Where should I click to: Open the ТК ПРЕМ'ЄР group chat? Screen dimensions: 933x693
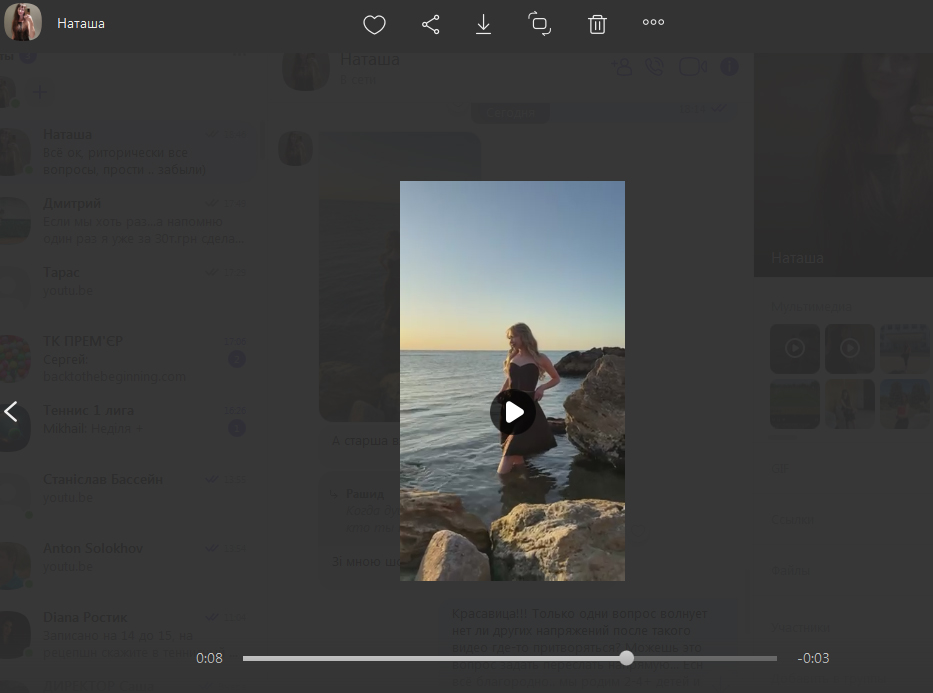click(x=128, y=359)
